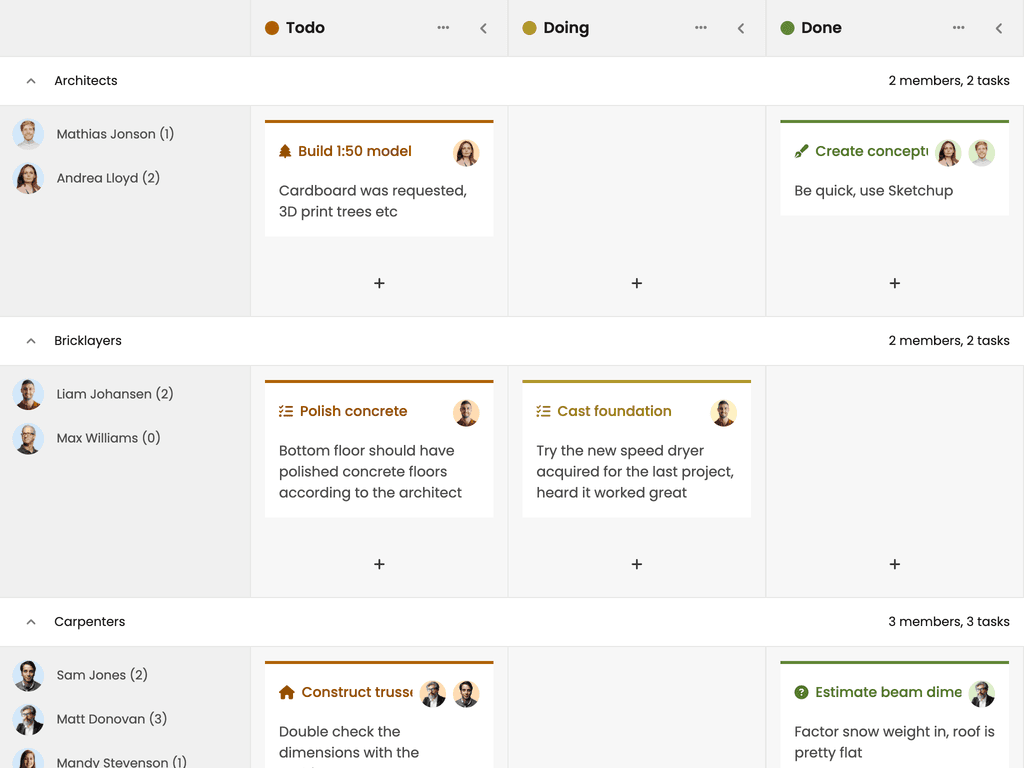
Task: Click the checklist icon on Polish concrete
Action: (285, 411)
